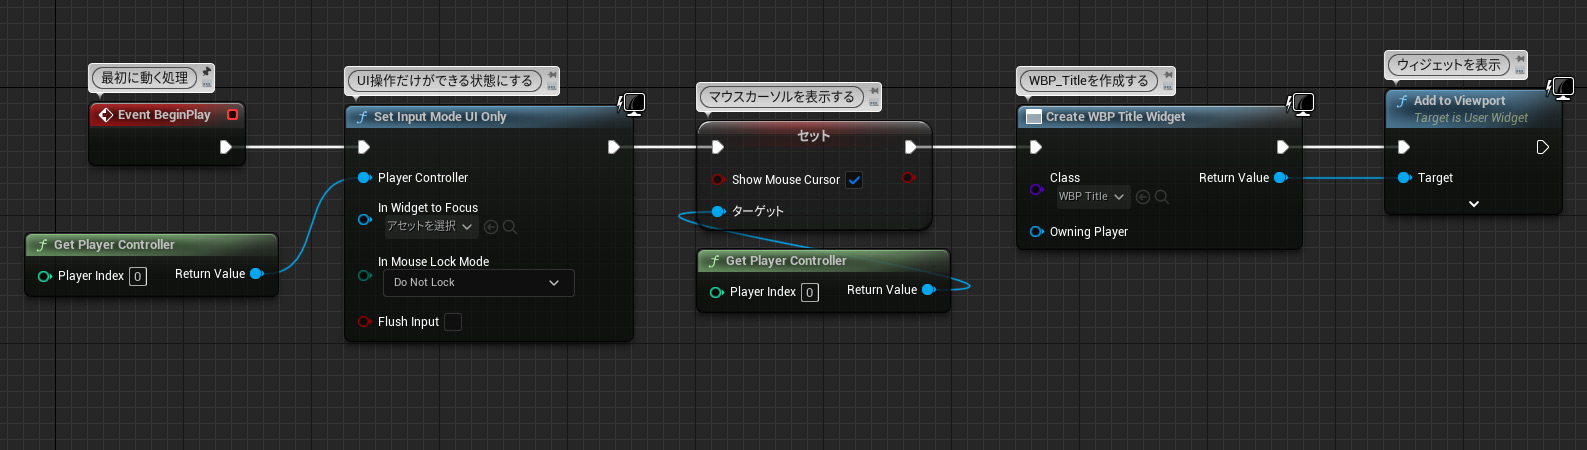Select the Add to Viewport node title
This screenshot has width=1587, height=450.
click(1460, 101)
